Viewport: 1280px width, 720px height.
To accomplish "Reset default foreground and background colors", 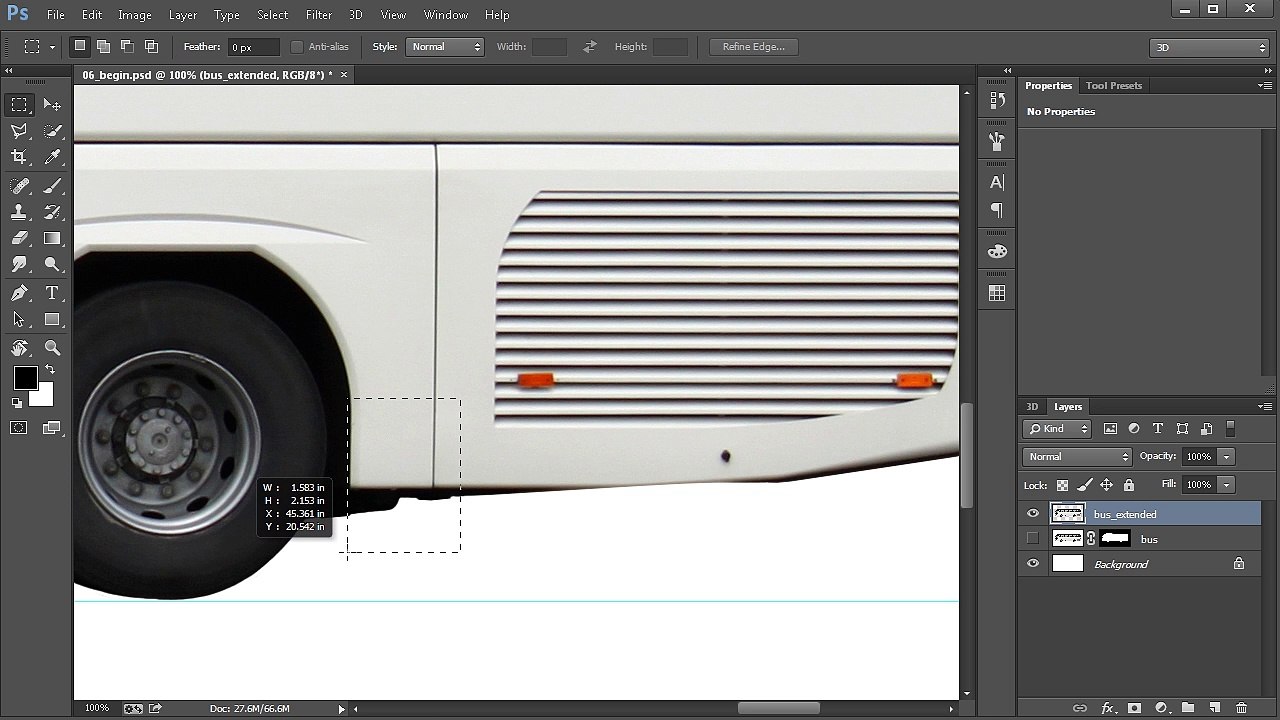I will coord(17,403).
